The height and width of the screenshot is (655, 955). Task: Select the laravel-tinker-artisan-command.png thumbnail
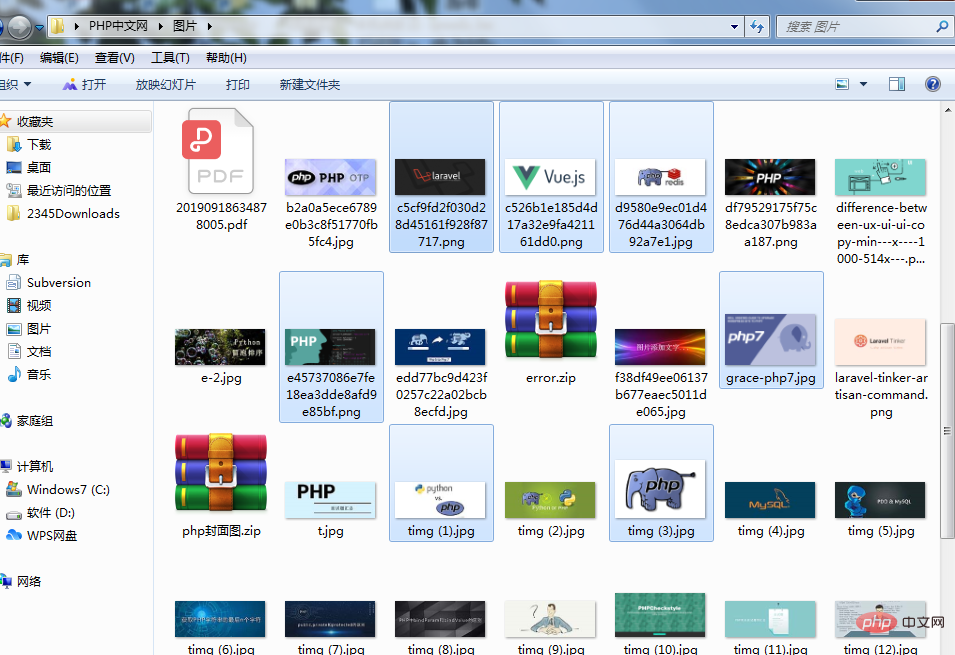pyautogui.click(x=880, y=342)
